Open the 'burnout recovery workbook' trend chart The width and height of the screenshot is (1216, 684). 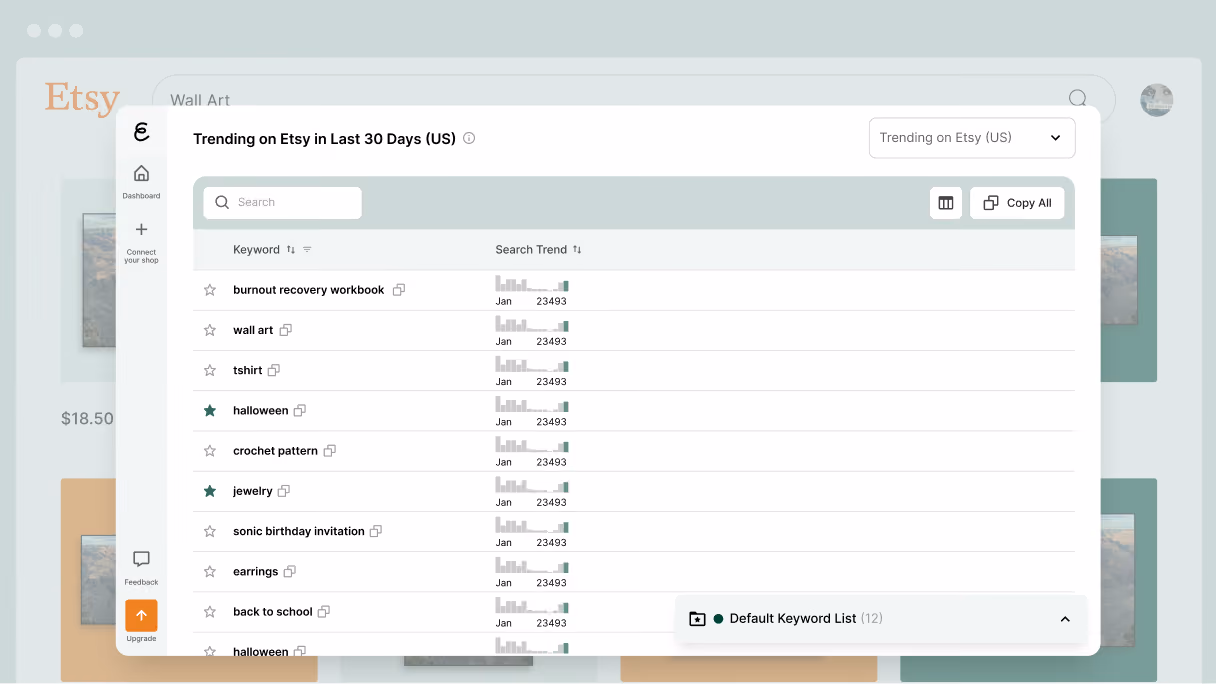pos(532,290)
